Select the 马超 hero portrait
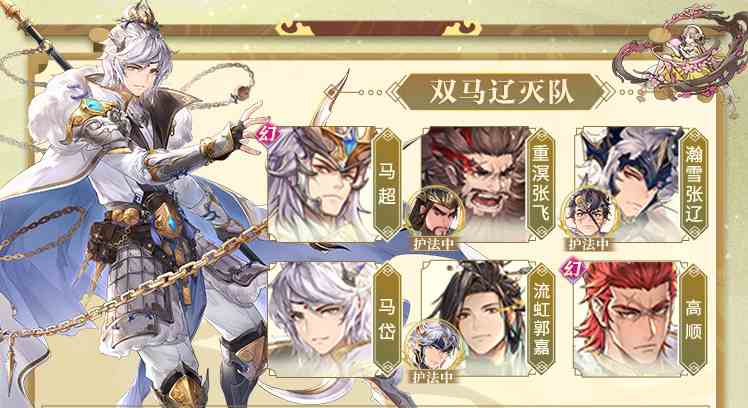Viewport: 748px width, 408px height. [x=321, y=184]
